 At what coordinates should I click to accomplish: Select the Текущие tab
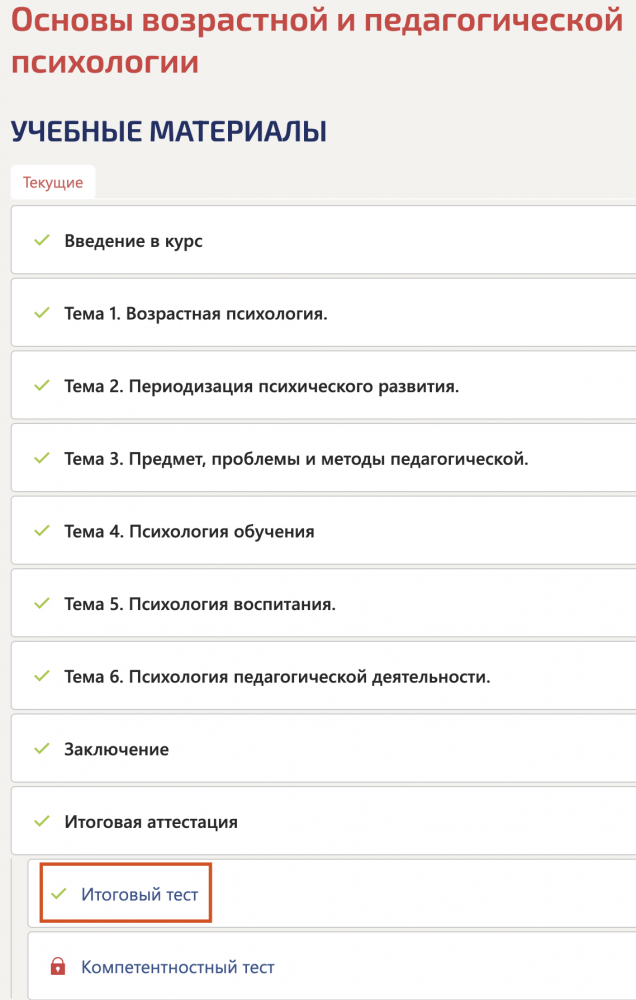click(x=53, y=183)
